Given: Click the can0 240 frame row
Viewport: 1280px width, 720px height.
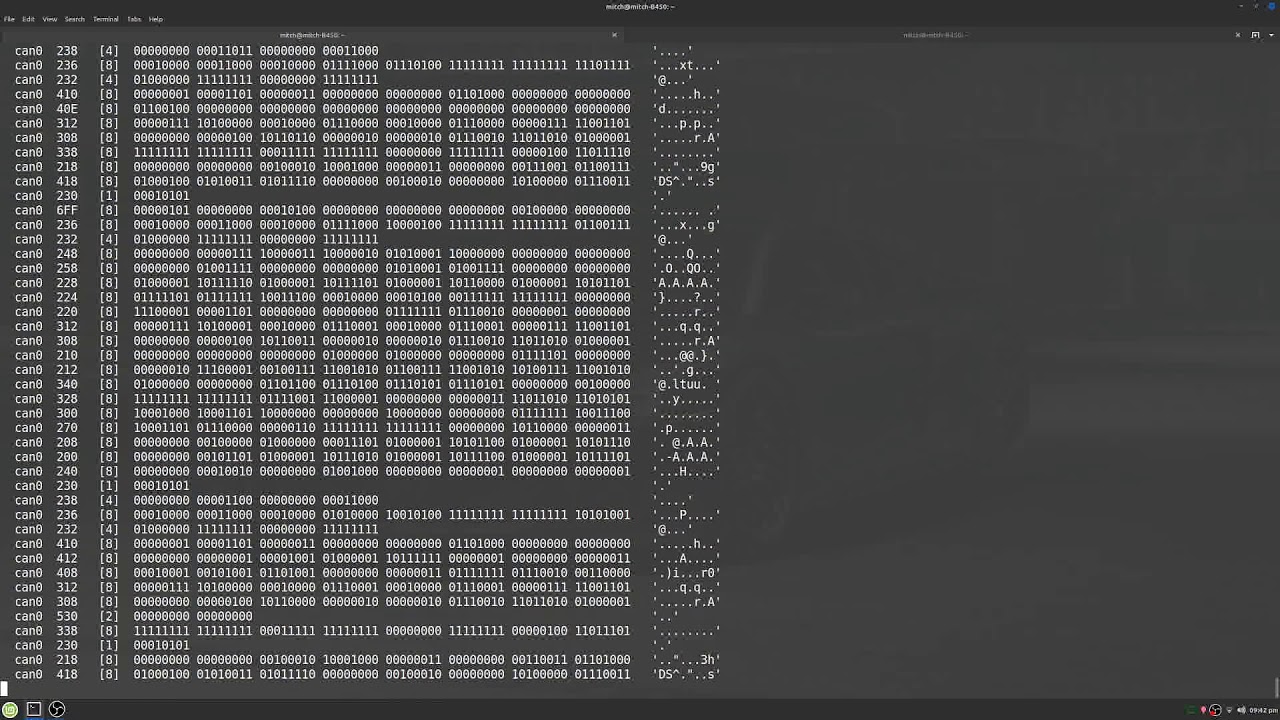Looking at the screenshot, I should click(x=367, y=471).
